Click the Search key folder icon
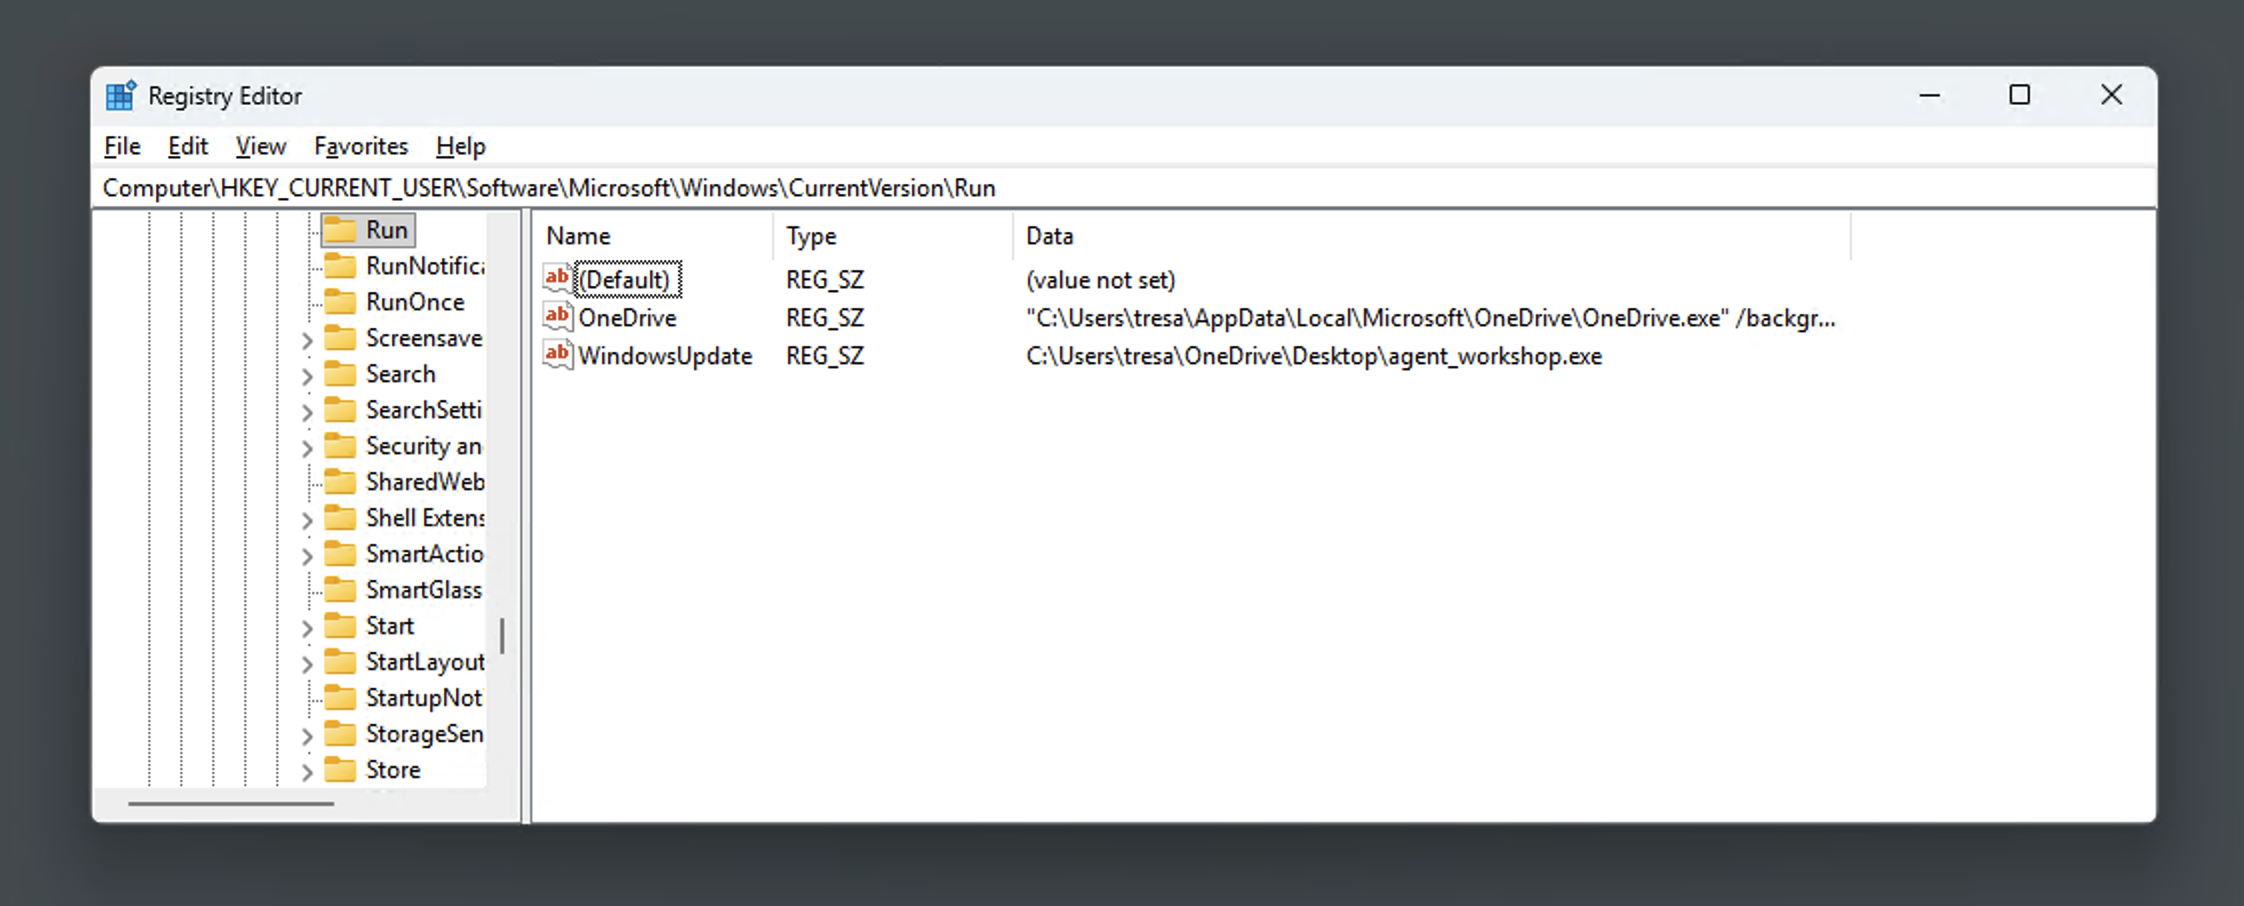The width and height of the screenshot is (2244, 906). point(340,374)
